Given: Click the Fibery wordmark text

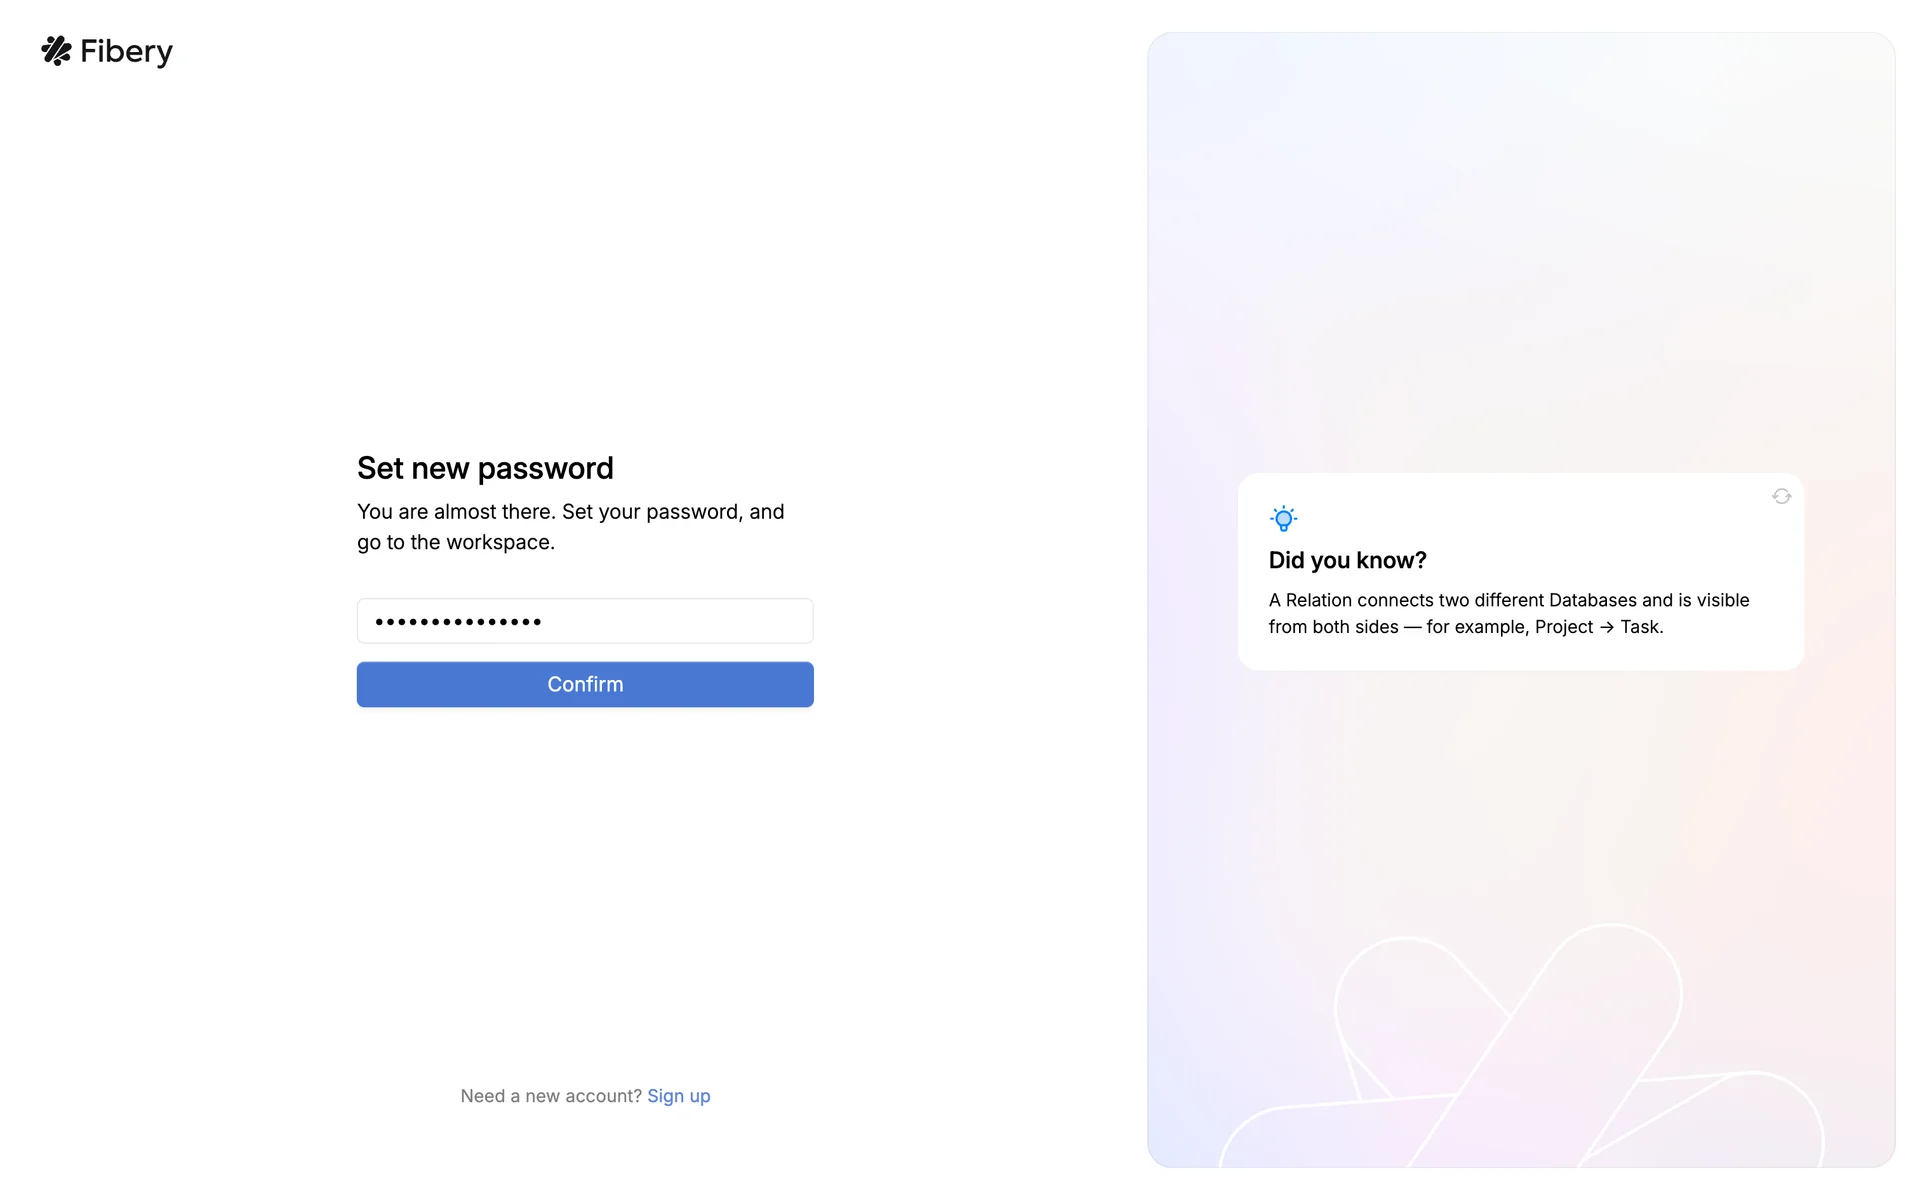Looking at the screenshot, I should (126, 52).
